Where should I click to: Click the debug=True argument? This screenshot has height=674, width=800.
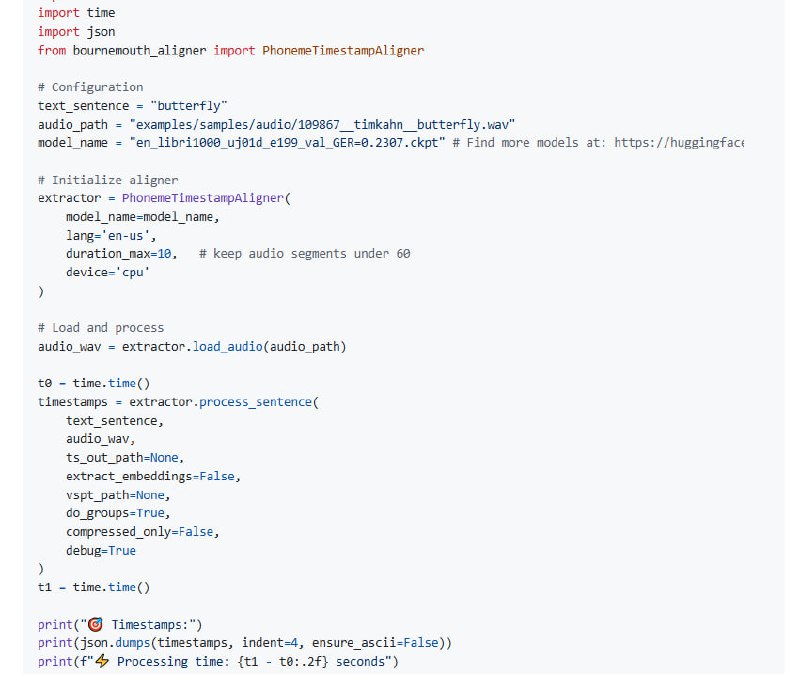(101, 550)
